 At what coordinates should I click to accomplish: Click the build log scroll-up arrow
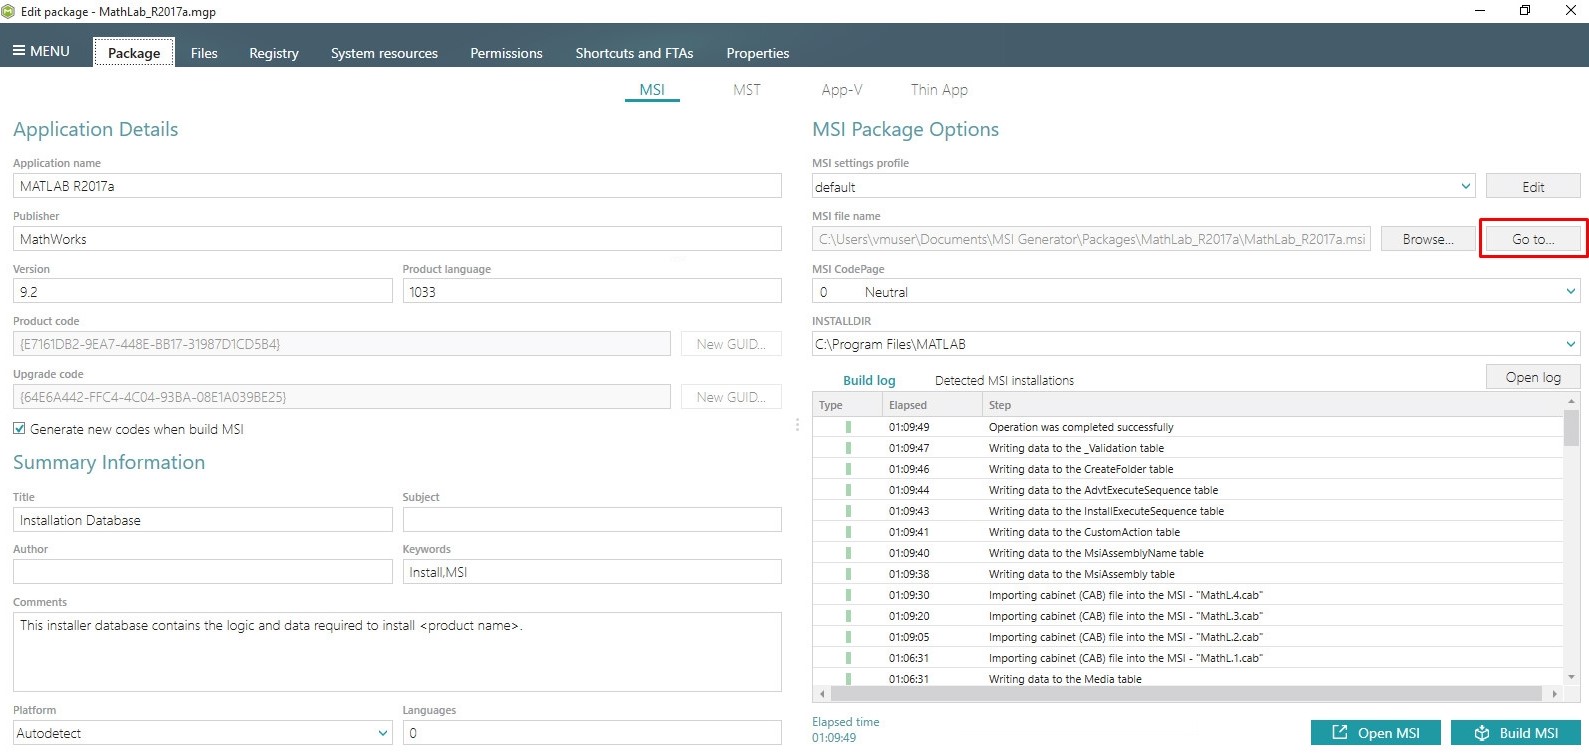click(x=1571, y=401)
